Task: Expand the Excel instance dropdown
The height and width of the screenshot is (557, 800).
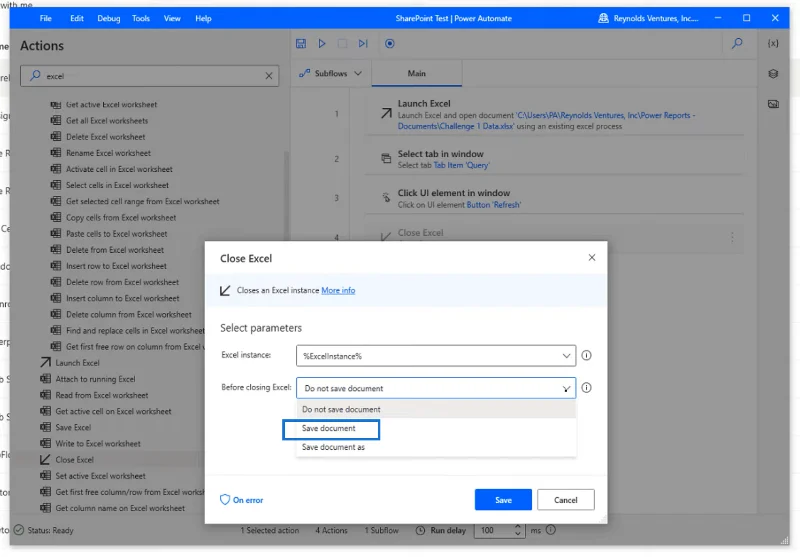Action: 566,356
